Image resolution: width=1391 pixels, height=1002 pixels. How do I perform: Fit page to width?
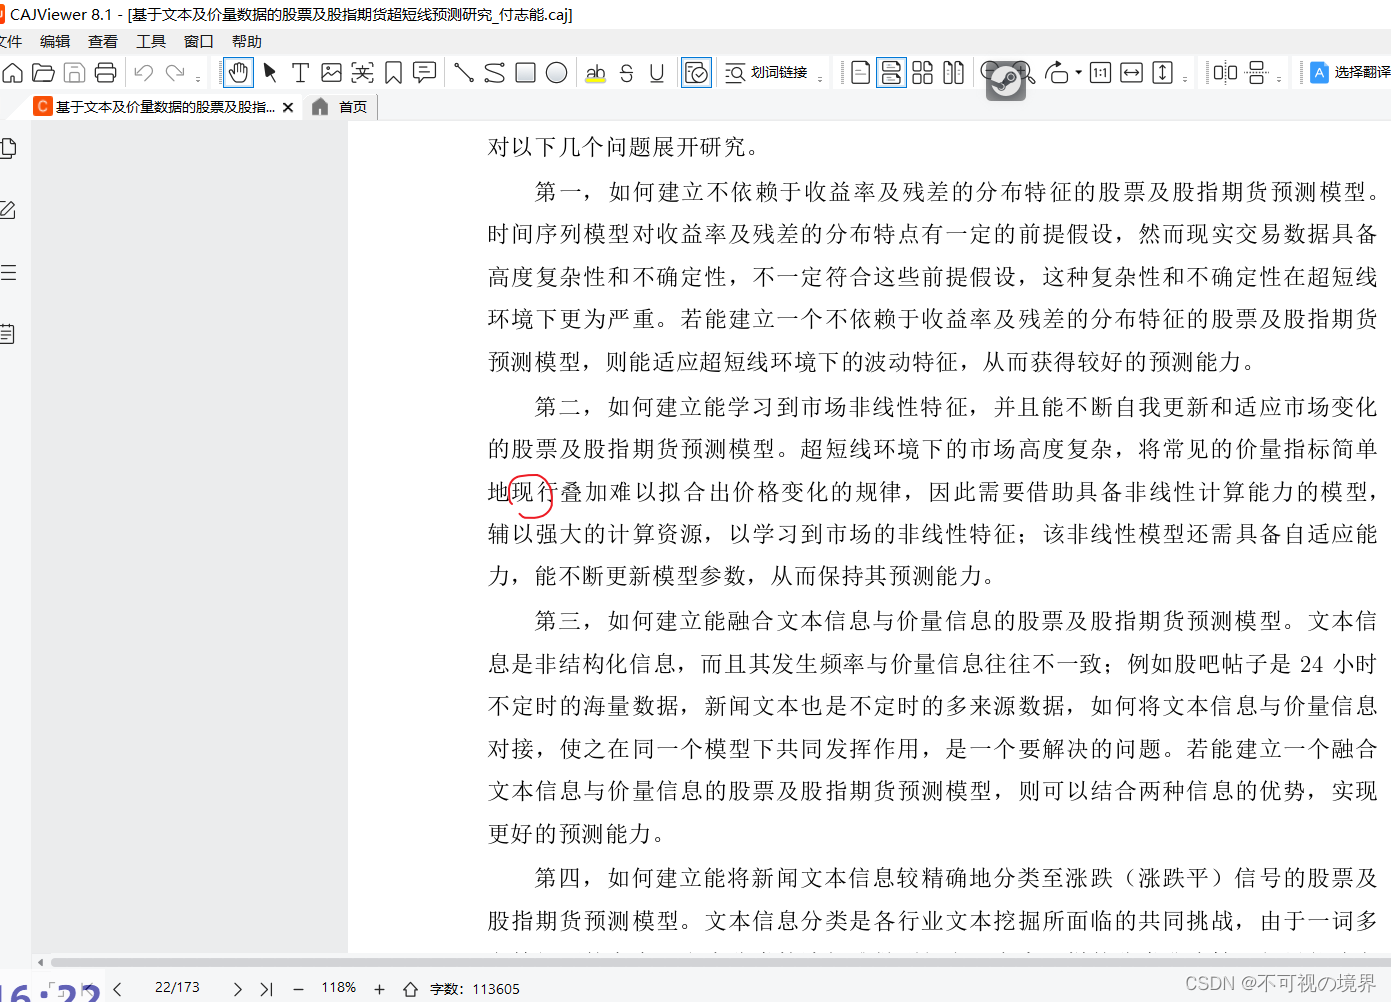coord(1131,73)
